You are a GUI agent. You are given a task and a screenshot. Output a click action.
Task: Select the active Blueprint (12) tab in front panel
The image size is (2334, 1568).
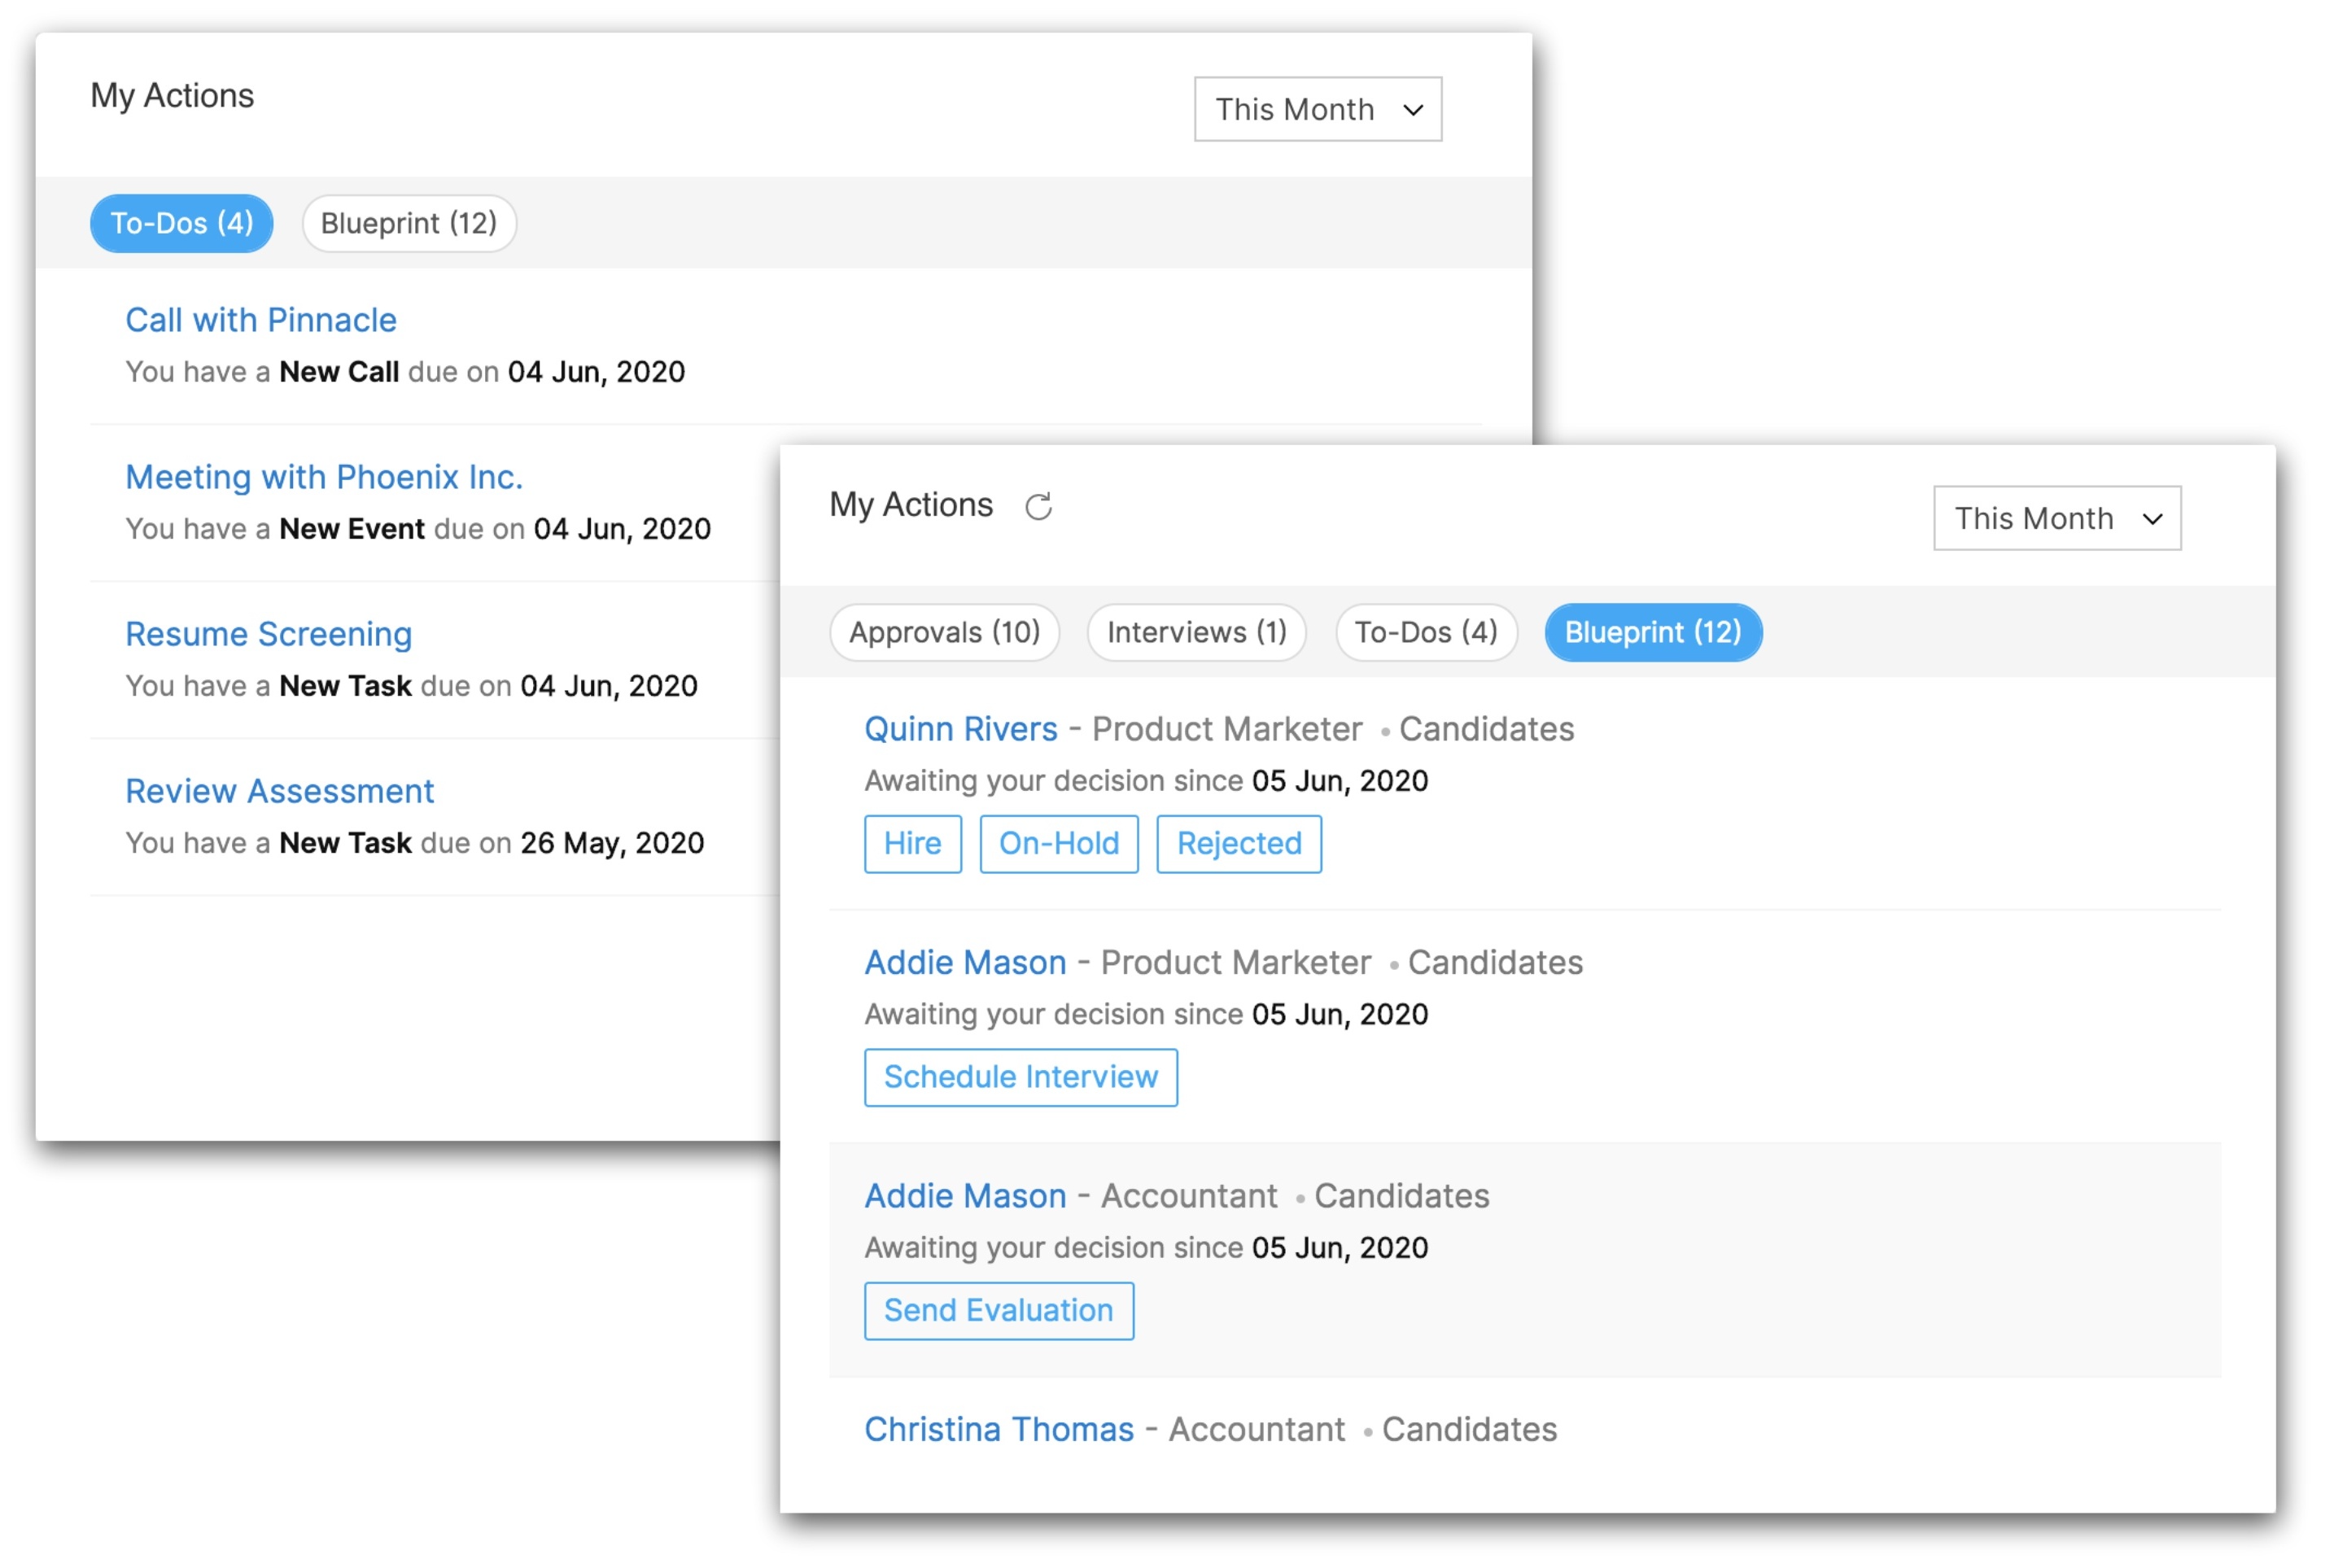pyautogui.click(x=1652, y=632)
